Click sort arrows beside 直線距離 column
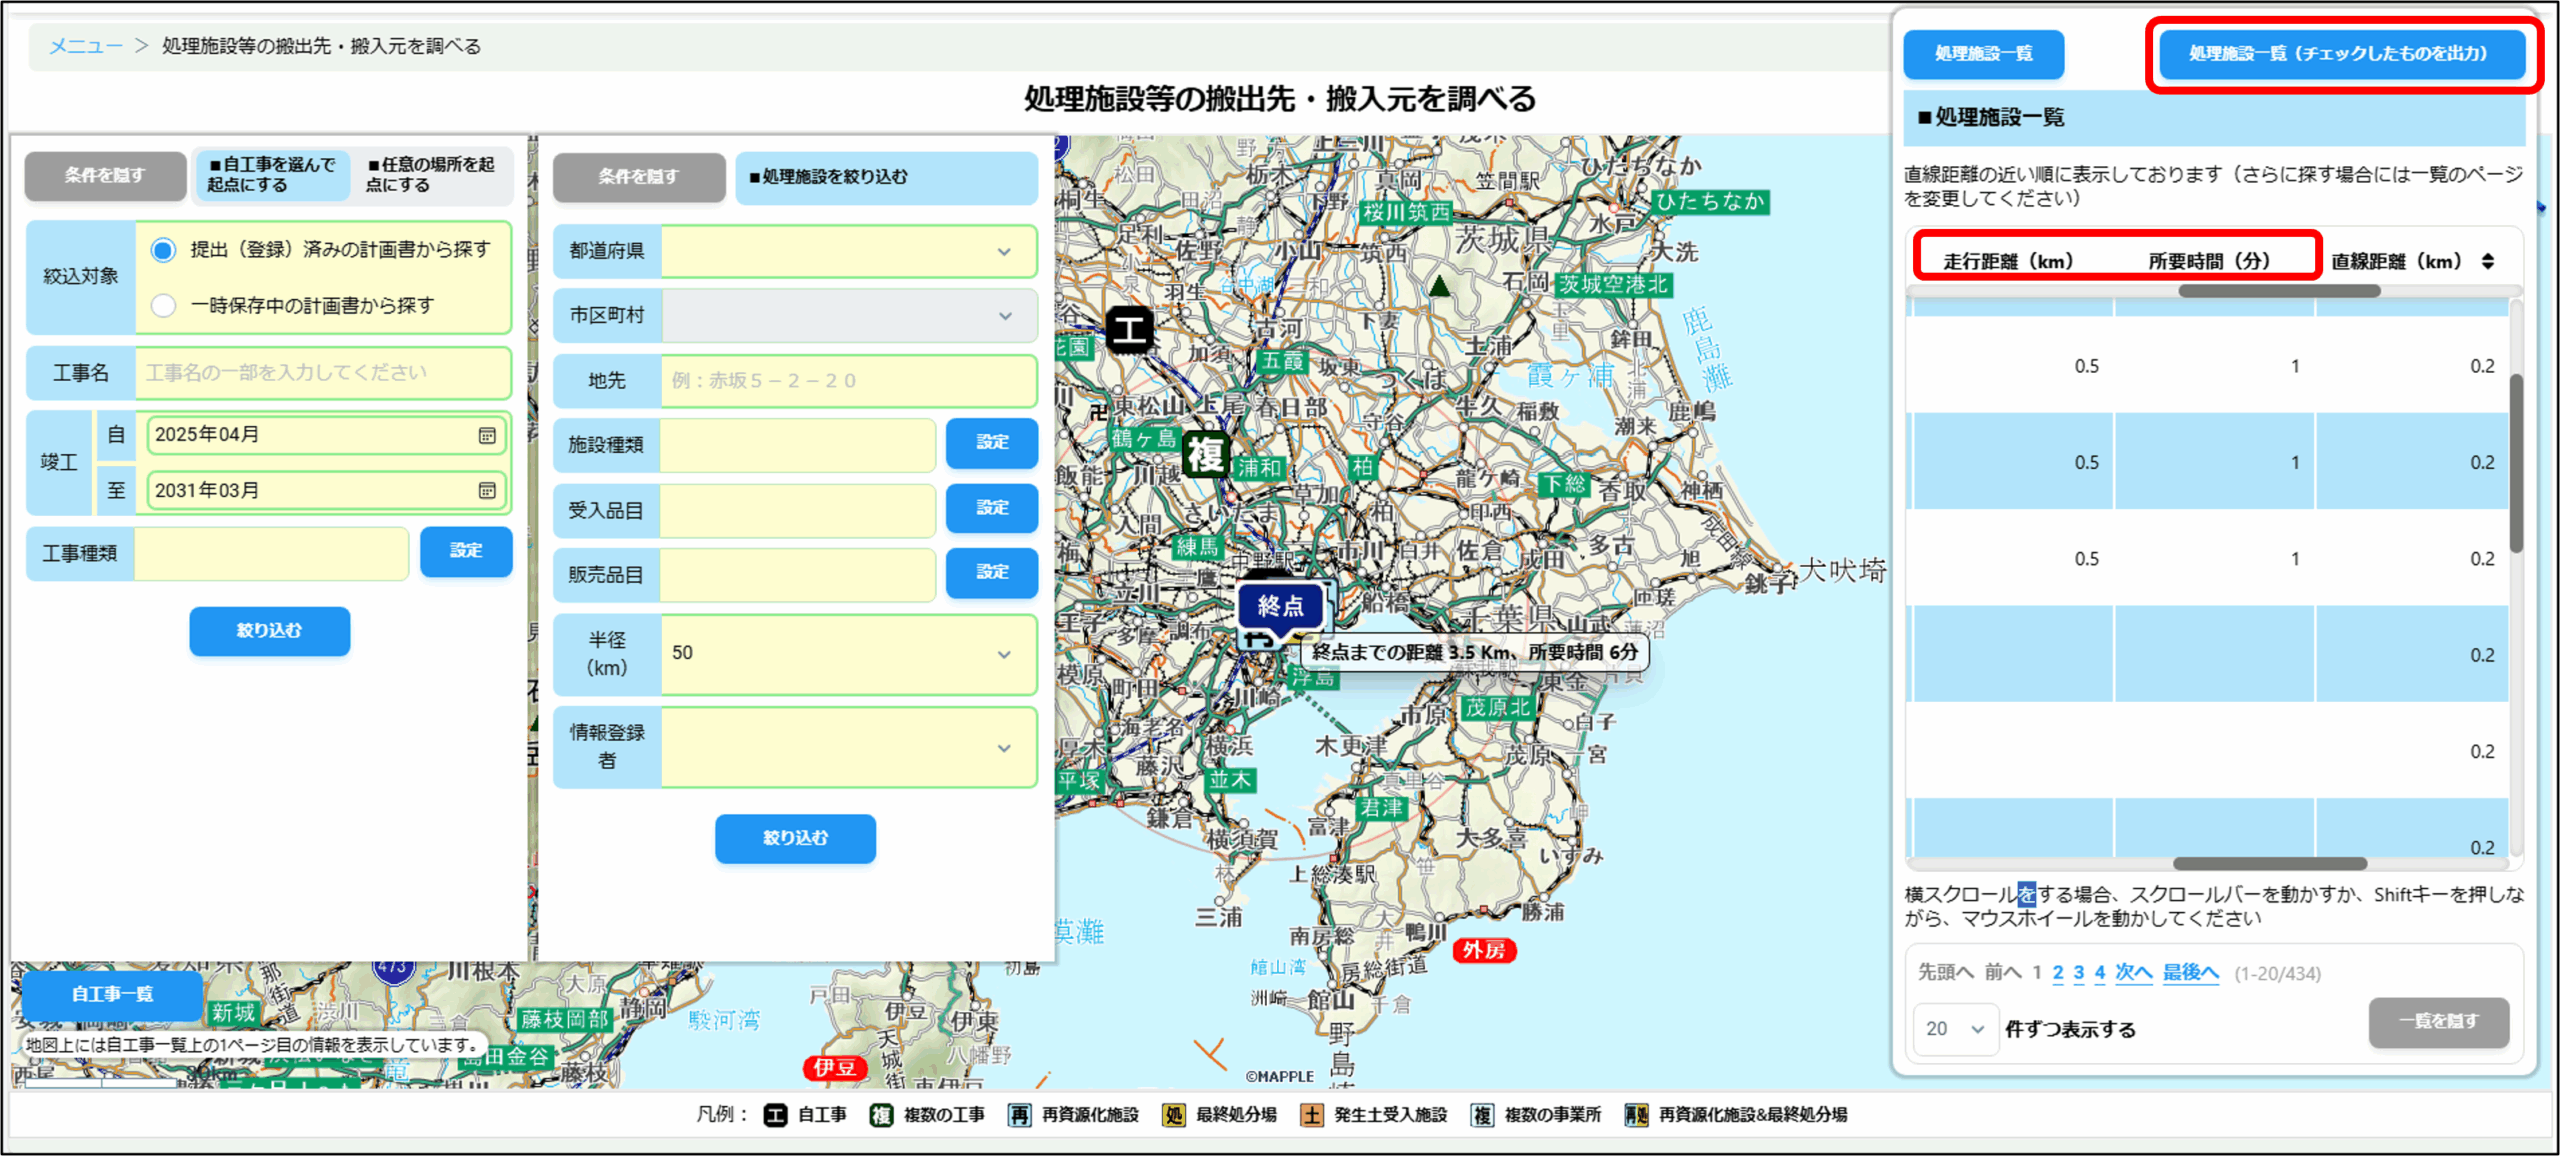The height and width of the screenshot is (1156, 2560). point(2487,261)
